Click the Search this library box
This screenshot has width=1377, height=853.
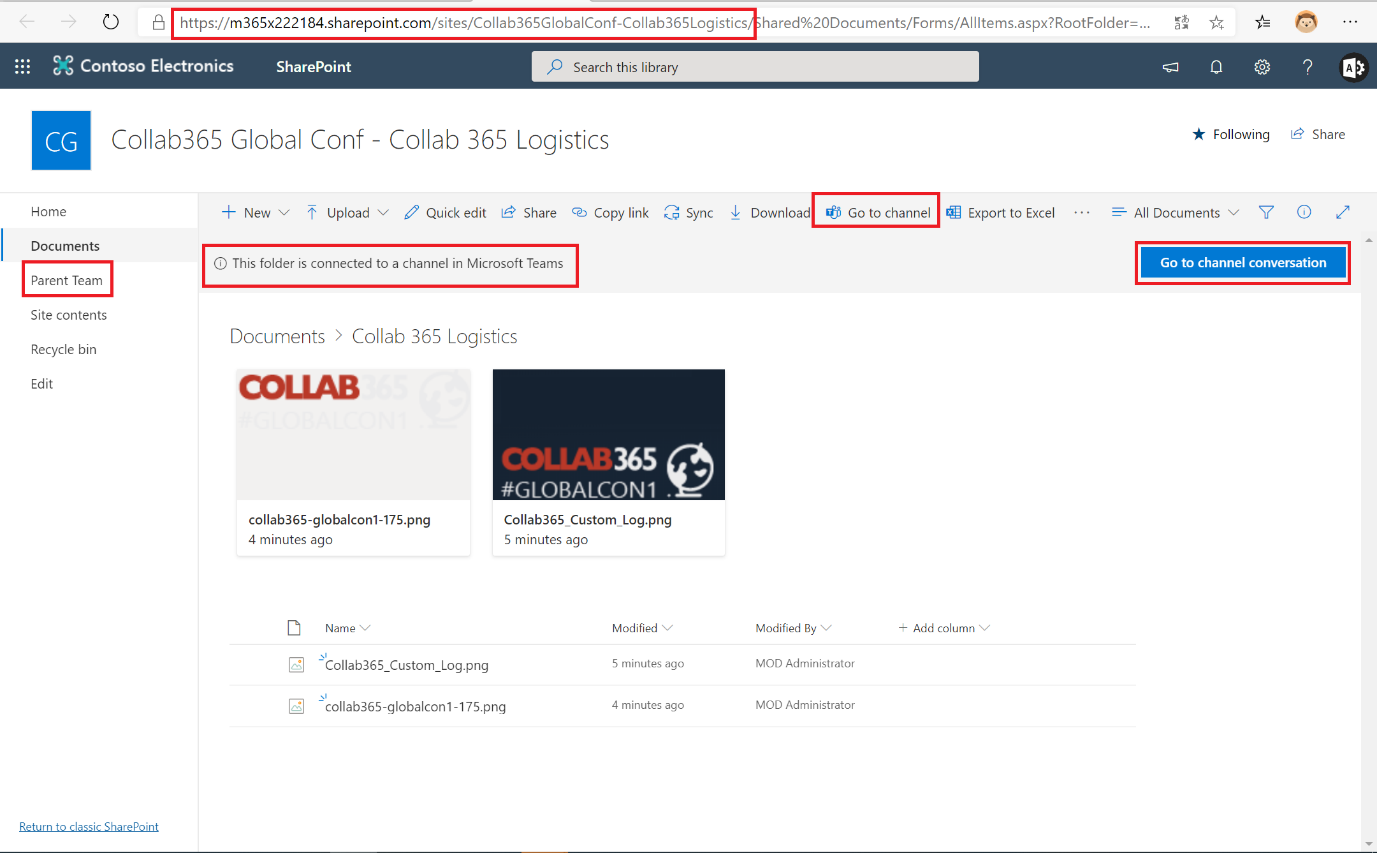(755, 67)
